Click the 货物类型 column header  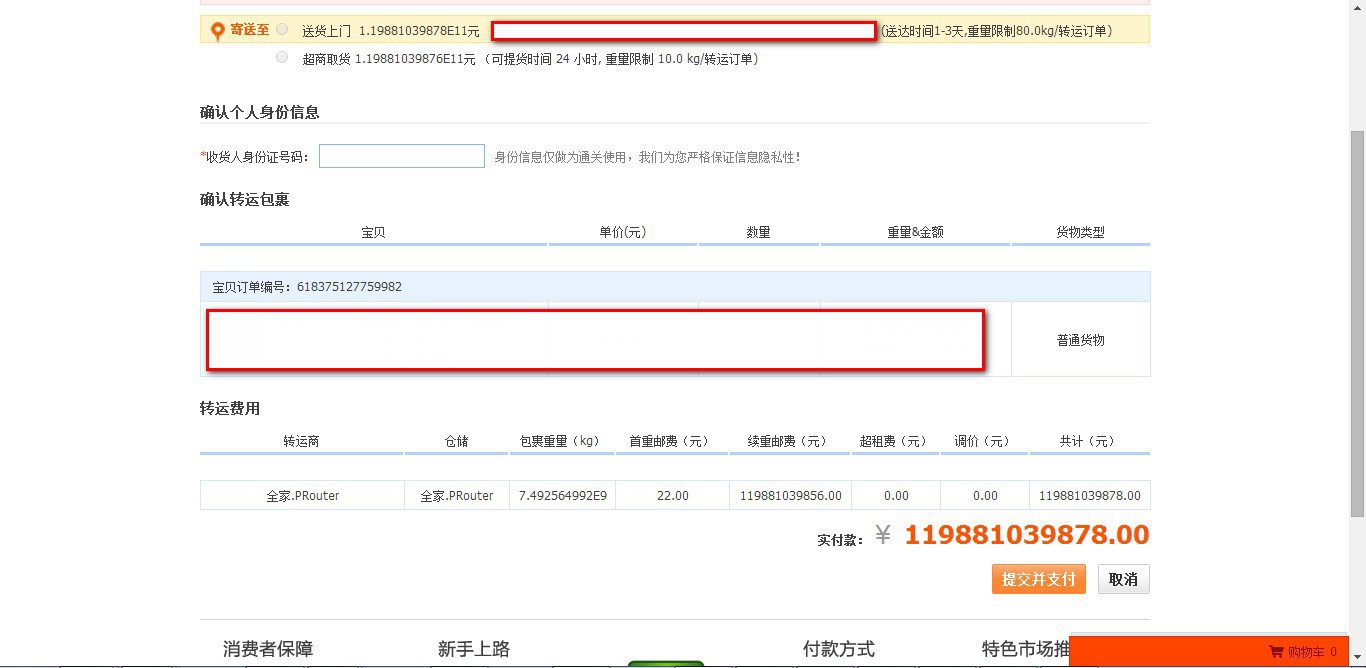click(1081, 232)
